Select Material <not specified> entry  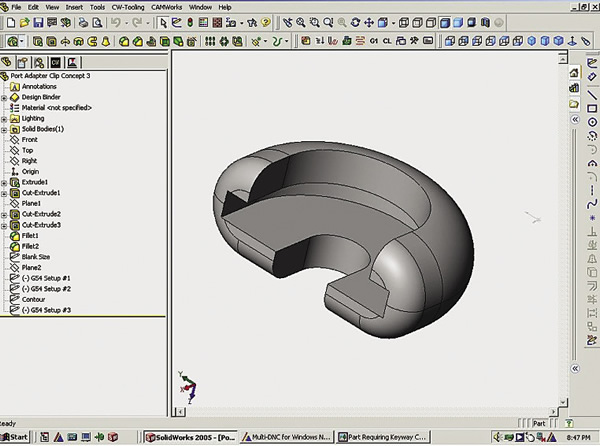pyautogui.click(x=57, y=108)
